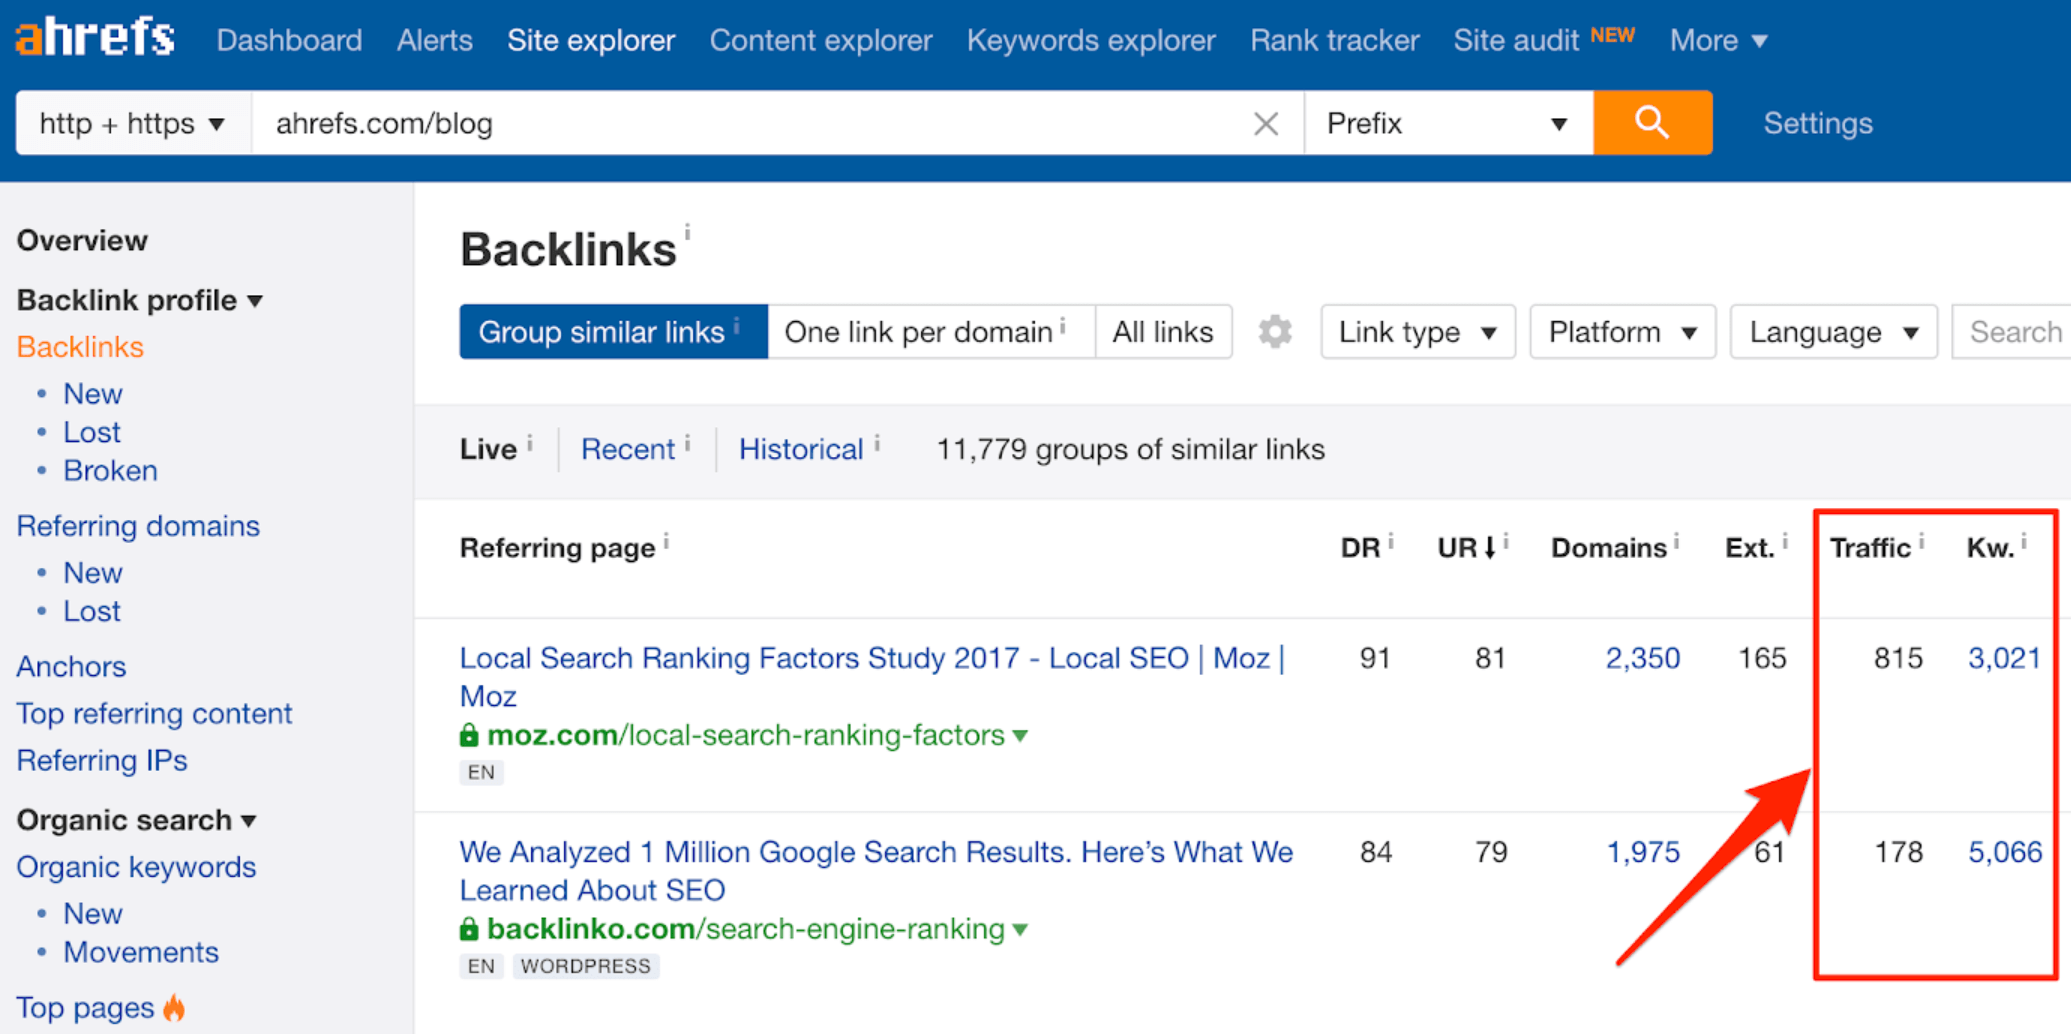
Task: Show info icon beside Ext. column
Action: click(x=1785, y=541)
